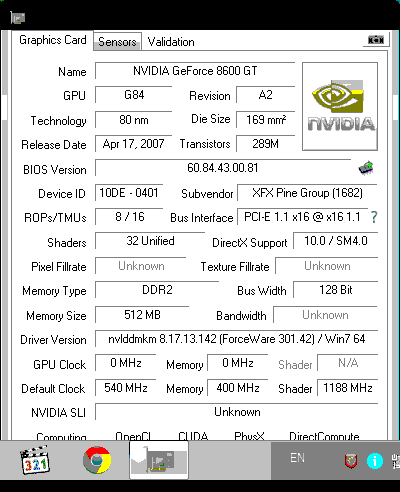The image size is (400, 492).
Task: Click the Default Clock field 540 MHz
Action: tap(126, 388)
